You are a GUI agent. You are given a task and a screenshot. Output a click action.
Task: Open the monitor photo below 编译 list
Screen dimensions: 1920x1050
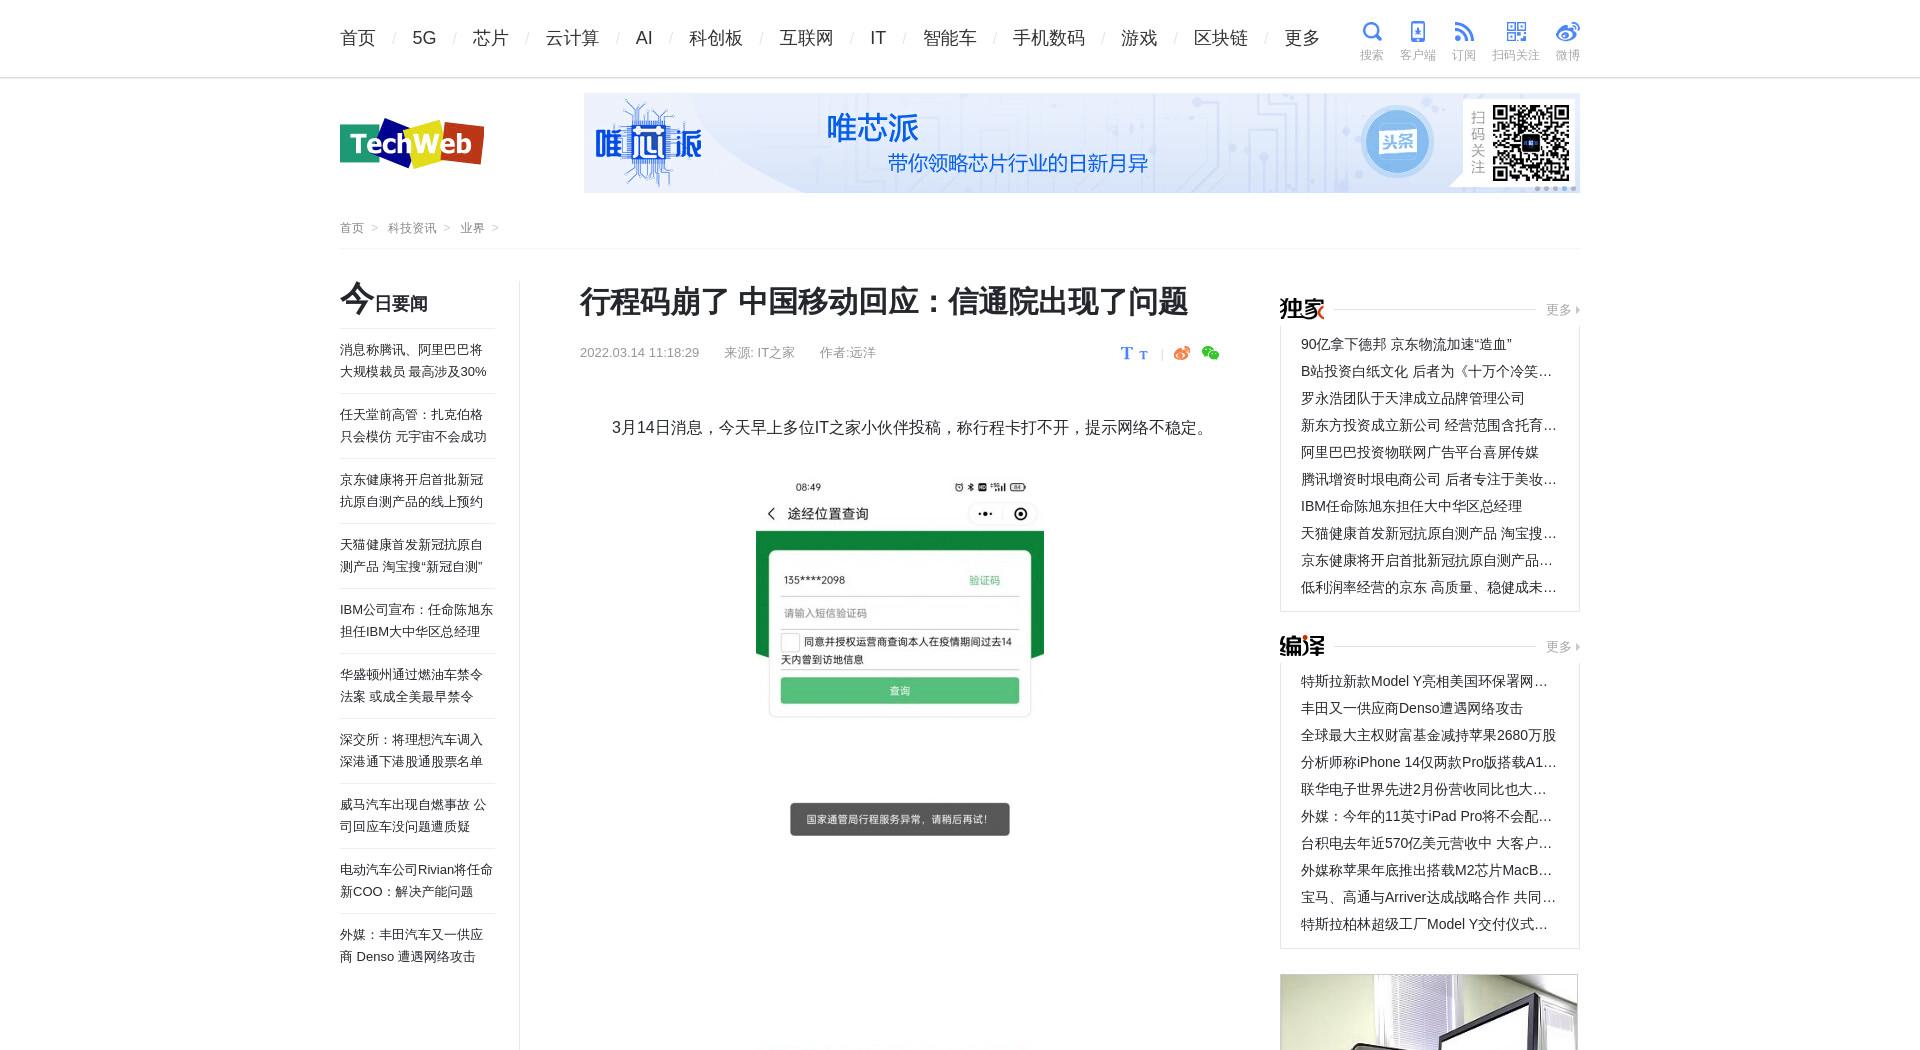[x=1429, y=1012]
